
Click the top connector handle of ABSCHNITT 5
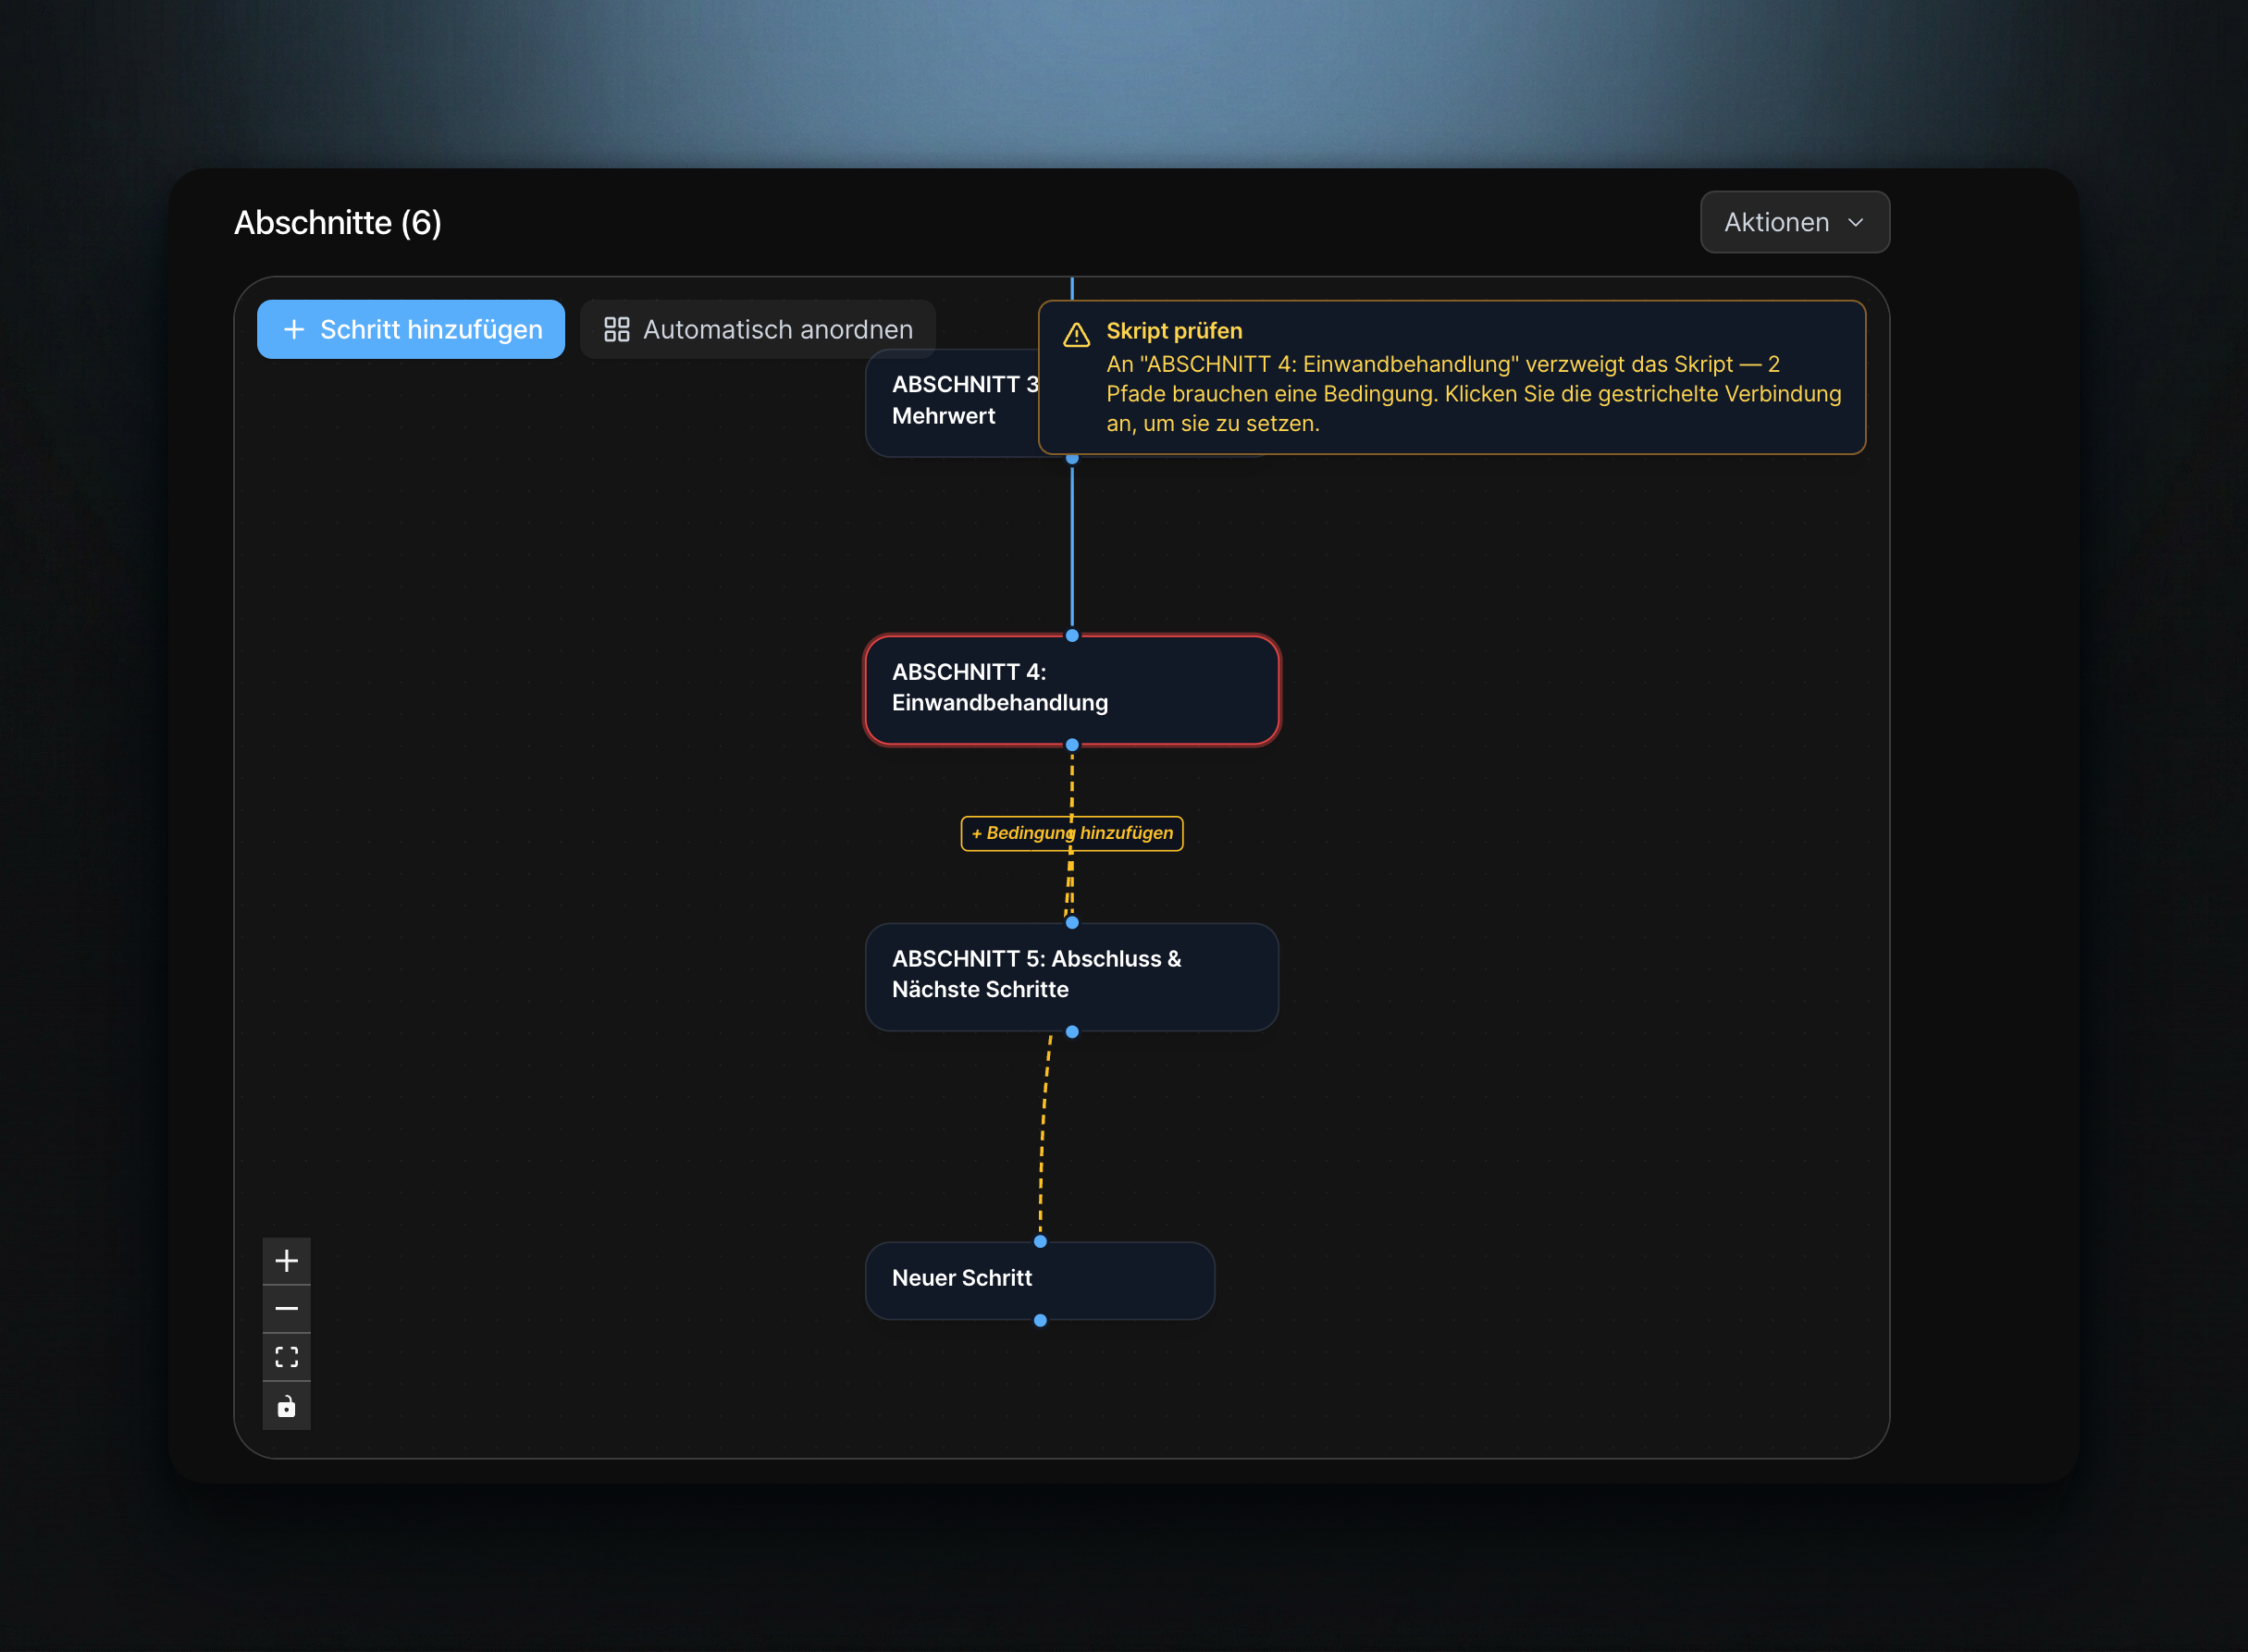pos(1072,922)
